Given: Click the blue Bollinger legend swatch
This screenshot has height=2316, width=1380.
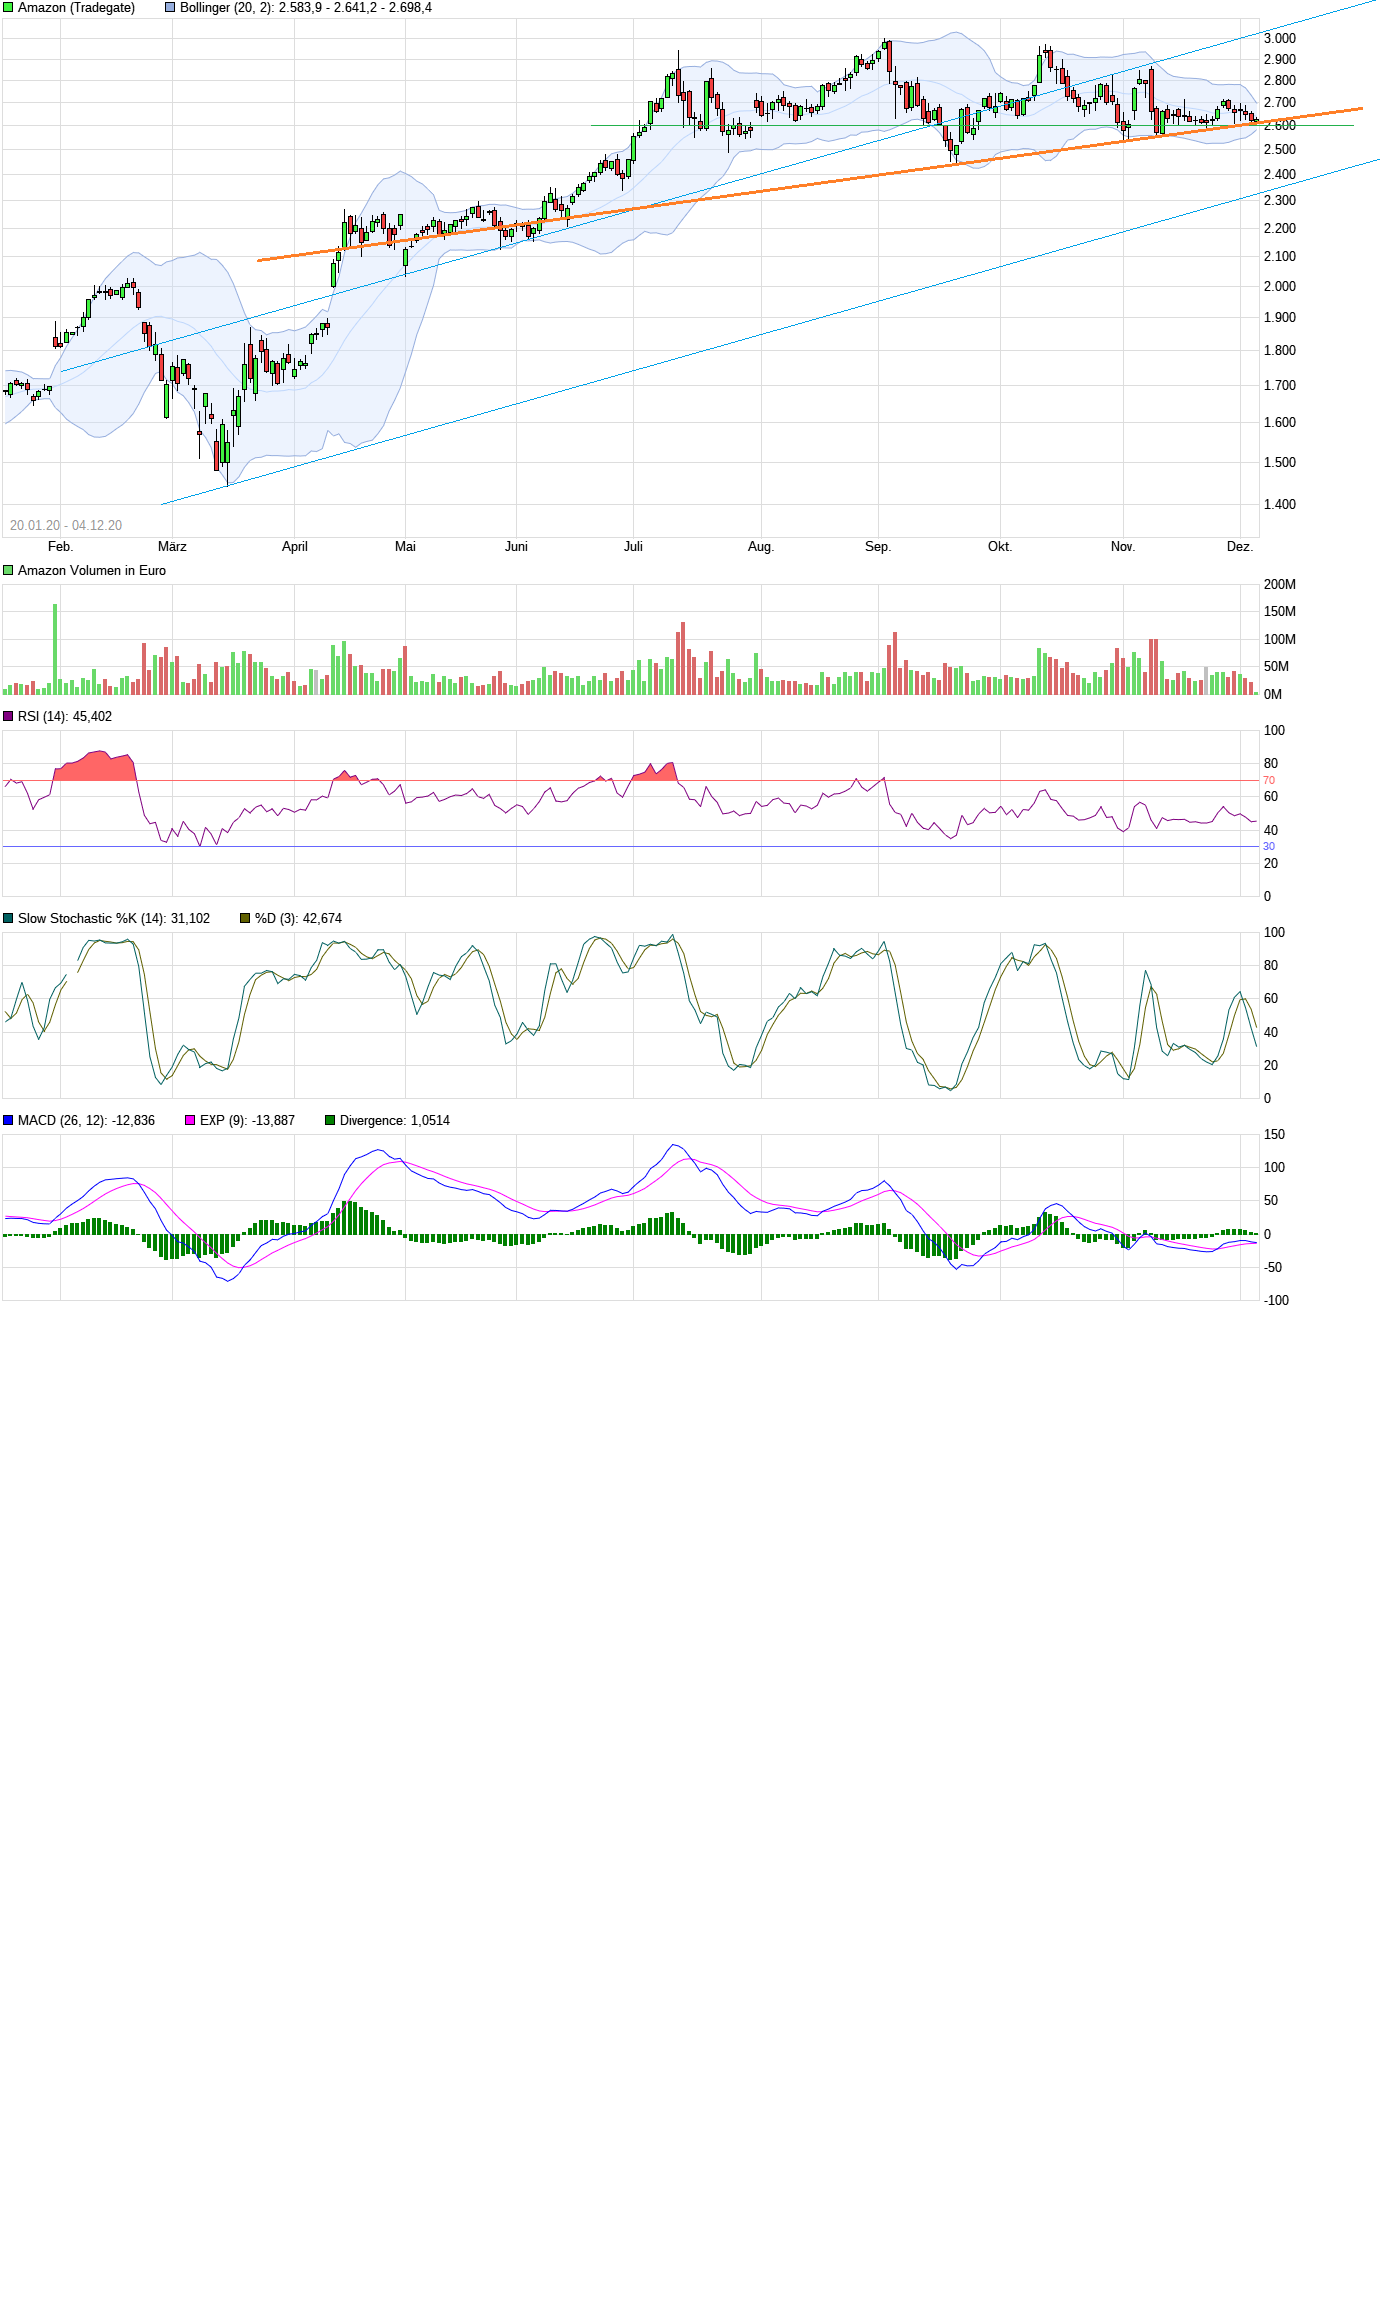Looking at the screenshot, I should (170, 8).
